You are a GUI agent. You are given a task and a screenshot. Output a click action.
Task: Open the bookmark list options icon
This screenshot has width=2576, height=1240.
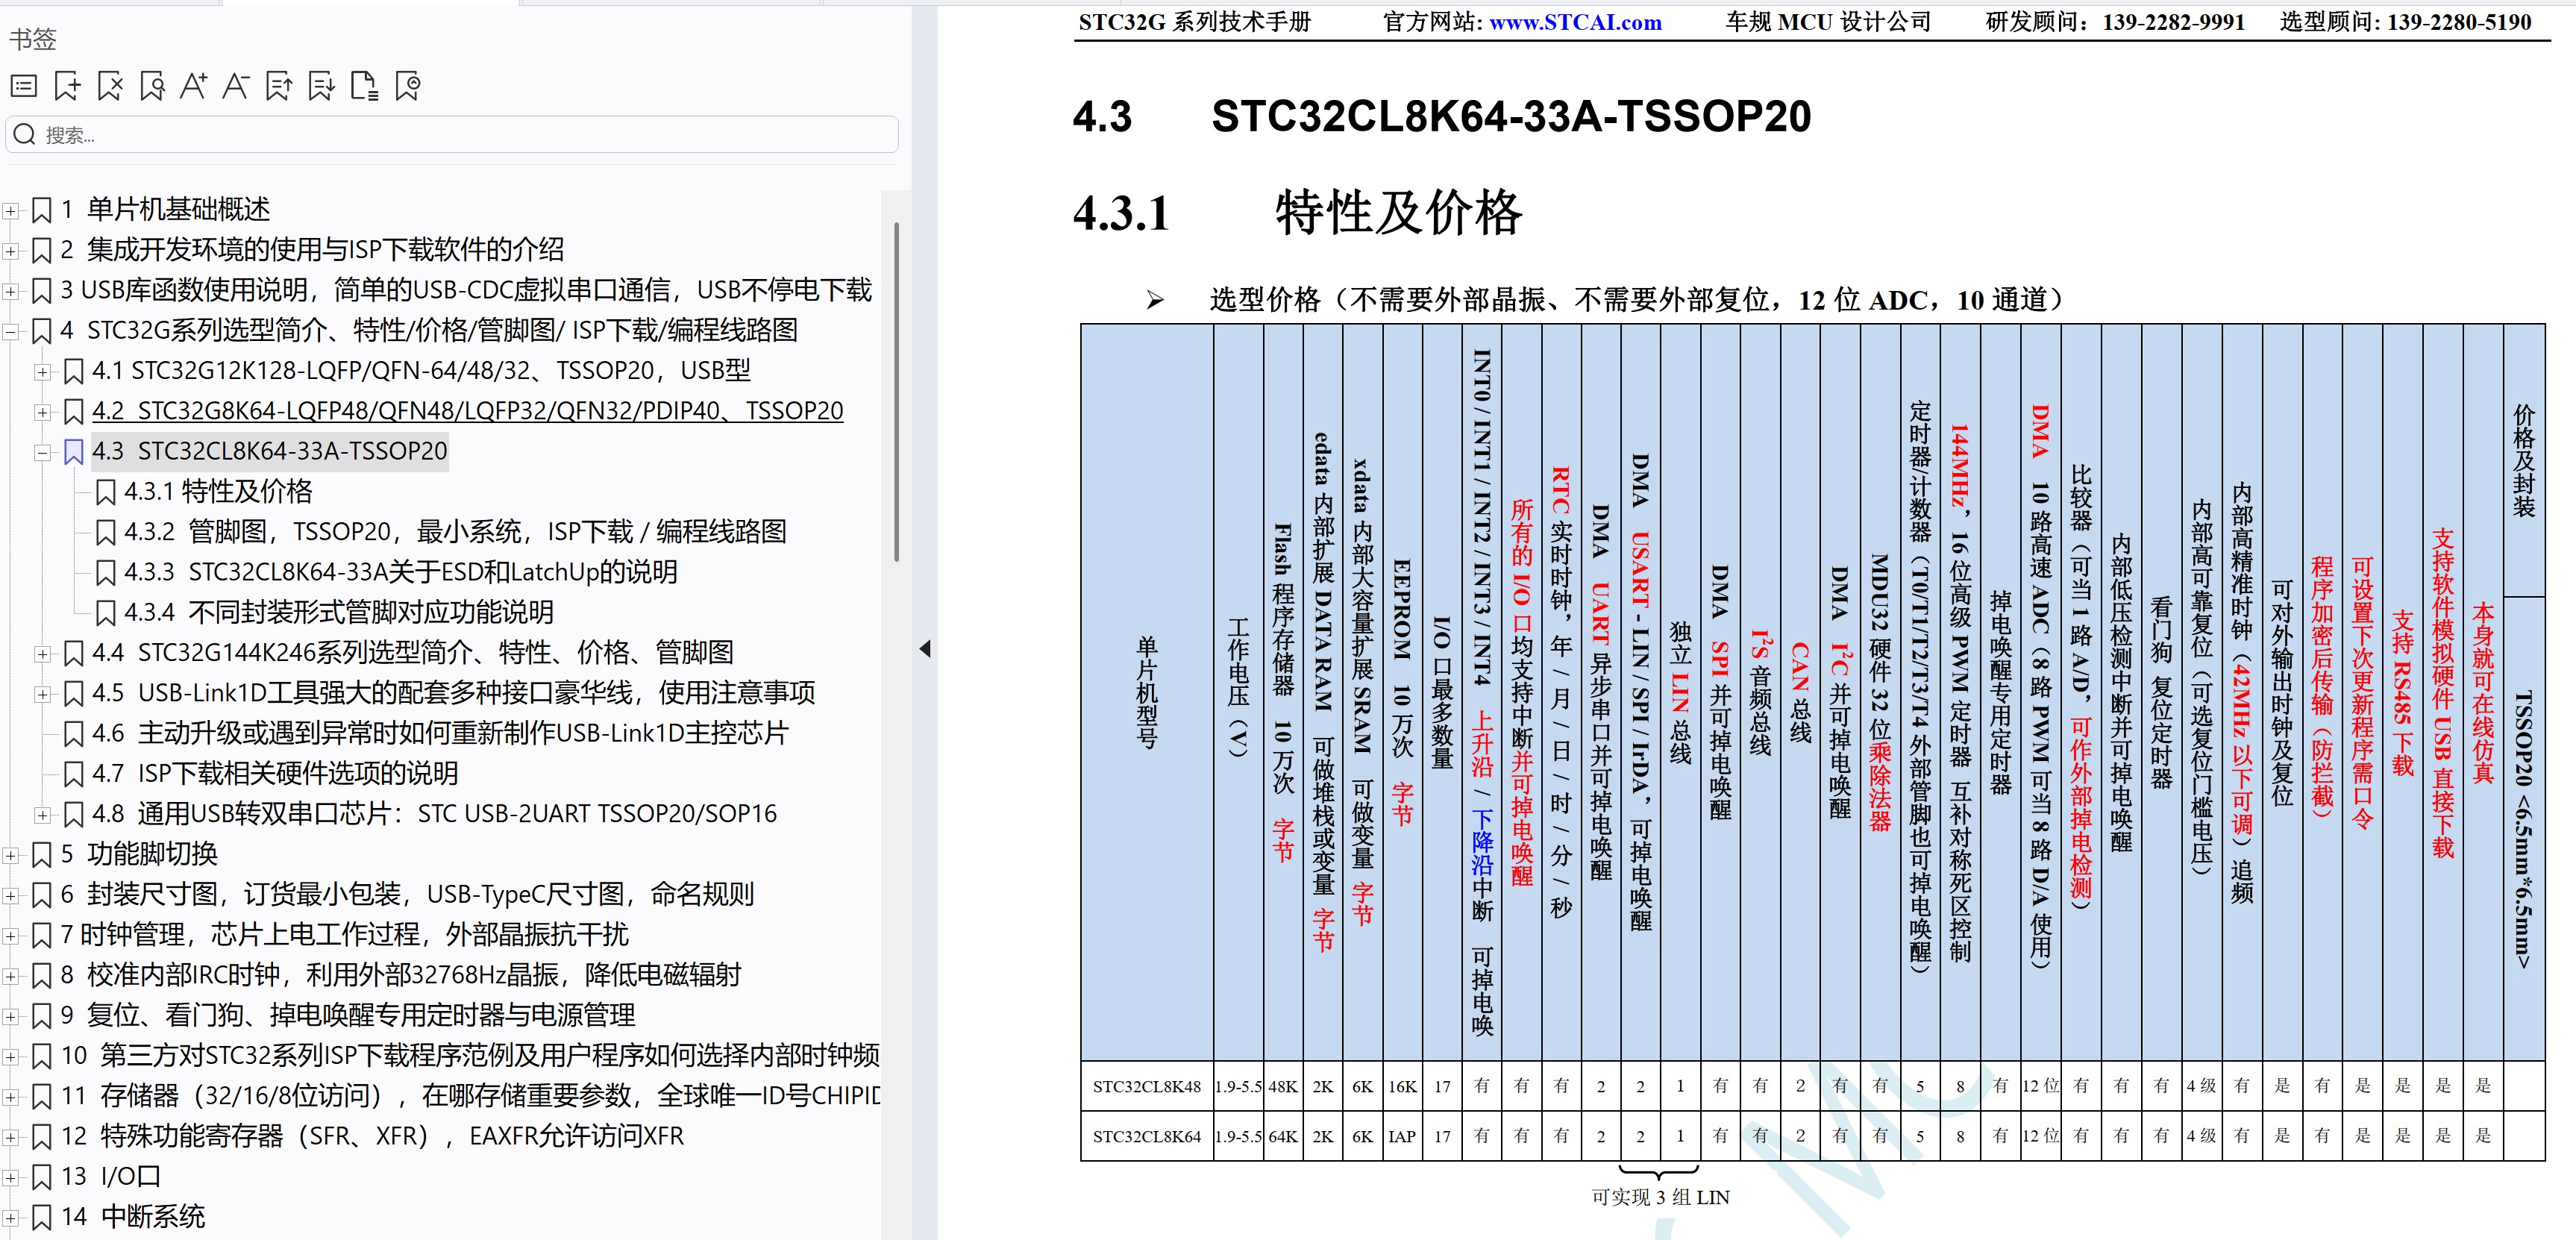pos(24,86)
